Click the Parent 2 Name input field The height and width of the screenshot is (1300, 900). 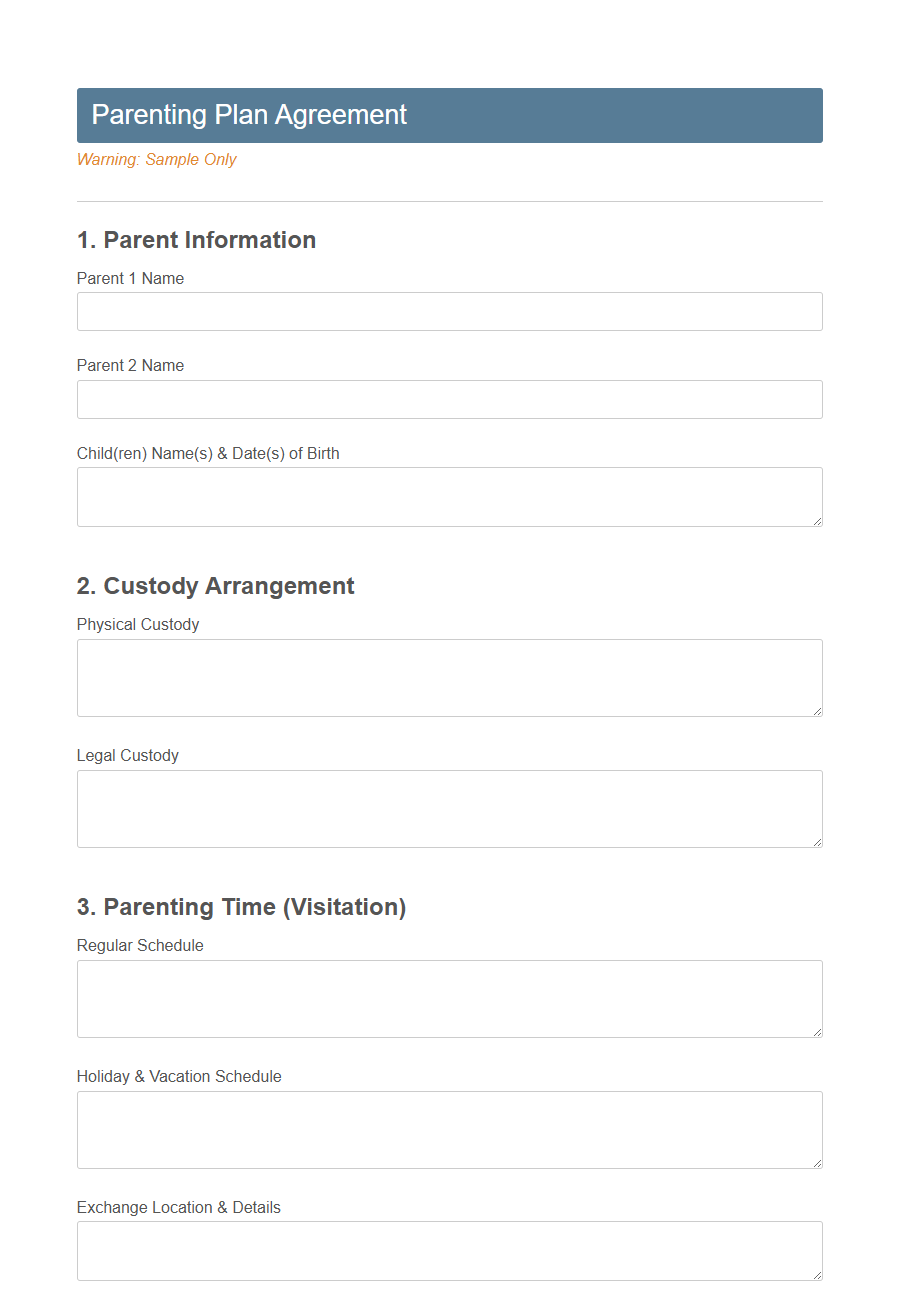pos(449,399)
